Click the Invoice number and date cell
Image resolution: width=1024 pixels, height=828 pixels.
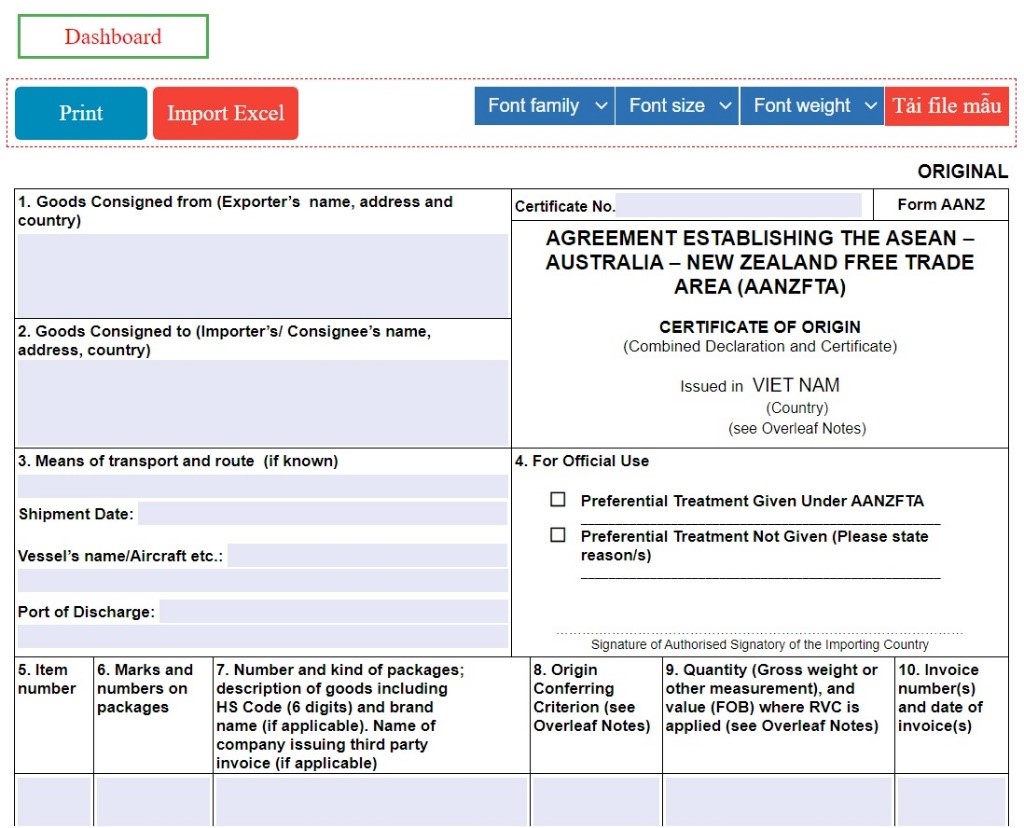(x=951, y=801)
